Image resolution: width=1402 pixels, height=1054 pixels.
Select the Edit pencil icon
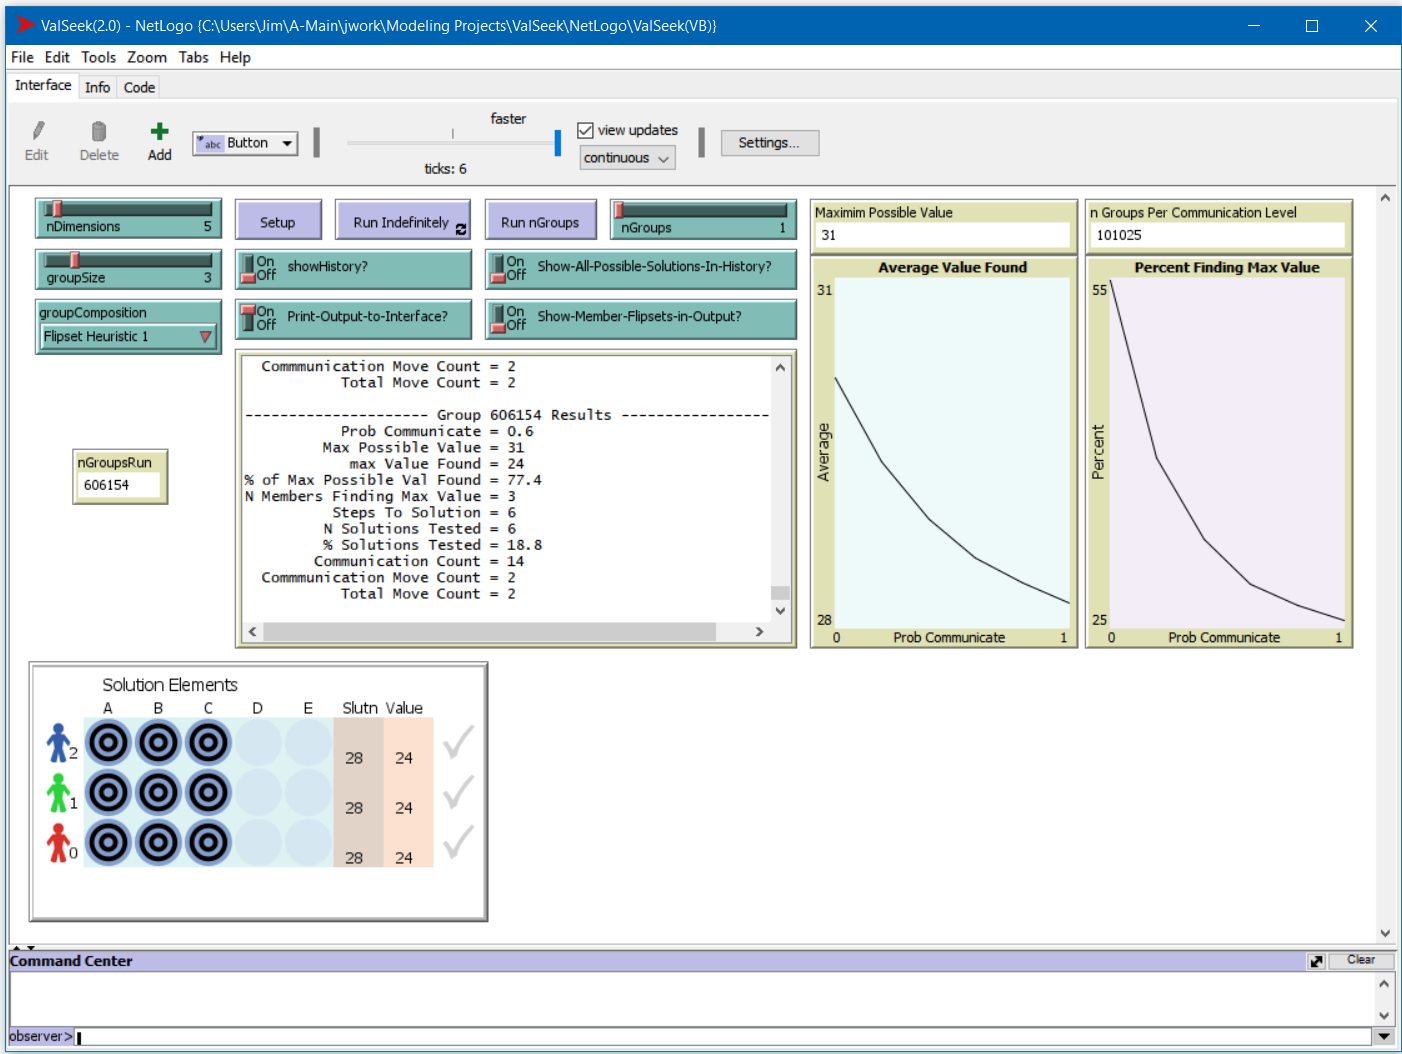point(37,131)
